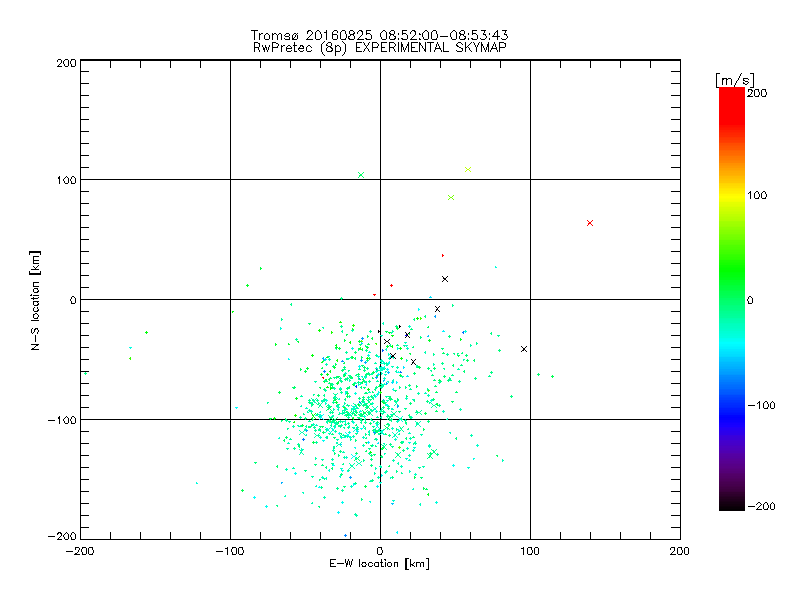Click the y-axis tick label '-100'
The width and height of the screenshot is (800, 600).
pyautogui.click(x=62, y=420)
